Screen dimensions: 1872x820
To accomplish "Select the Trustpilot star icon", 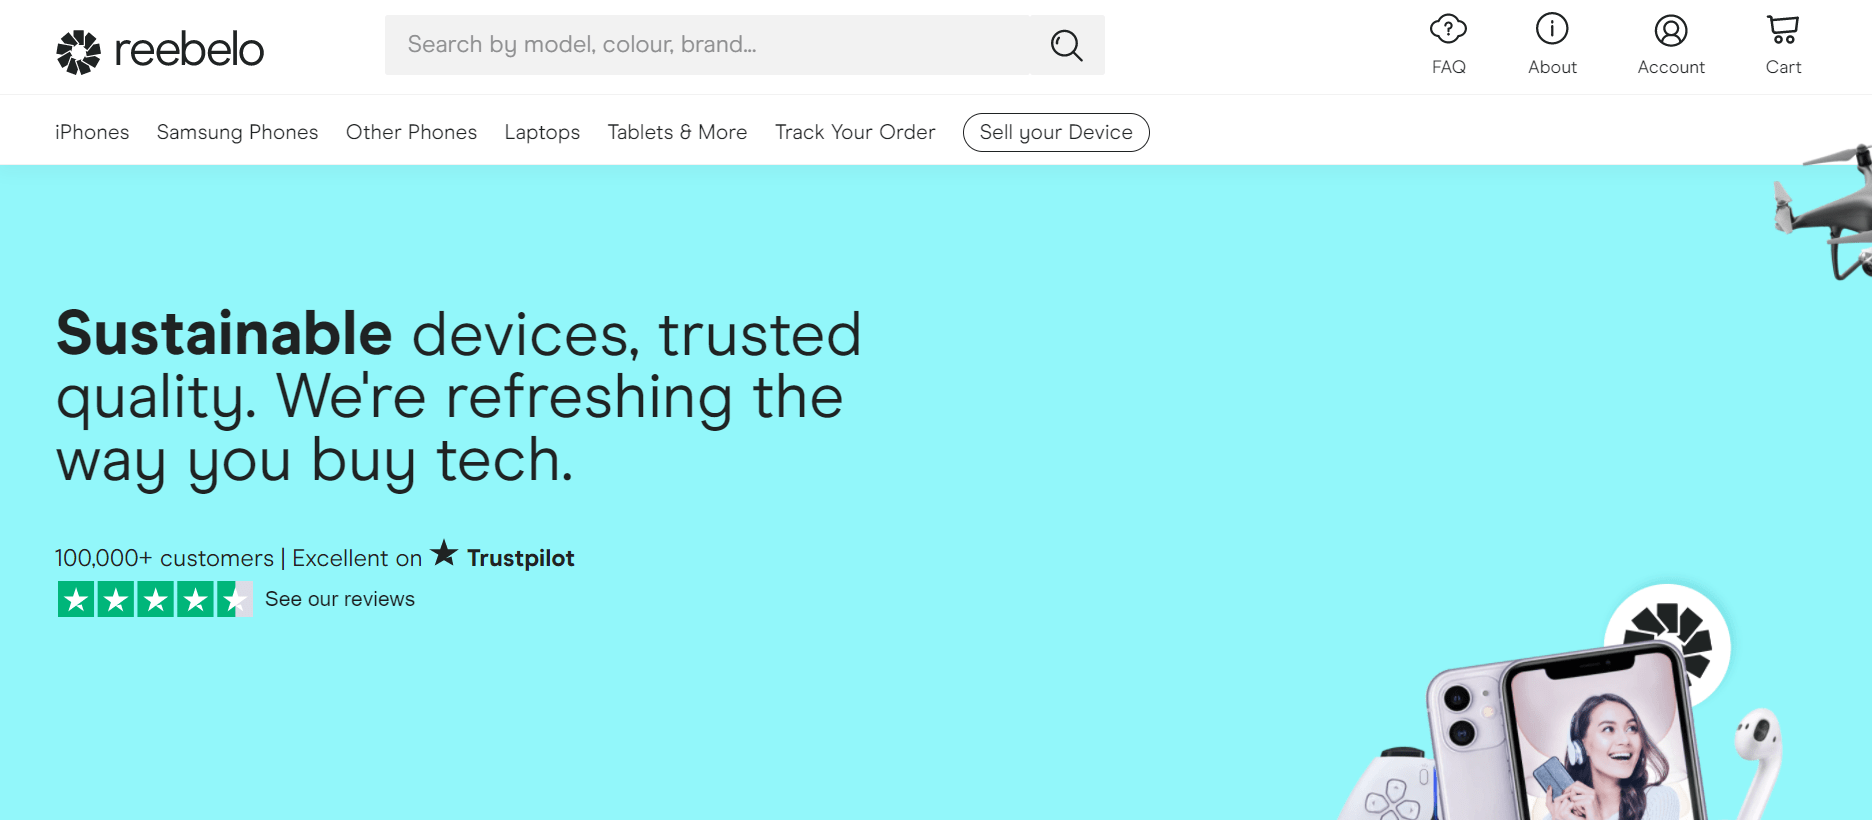I will pyautogui.click(x=444, y=553).
